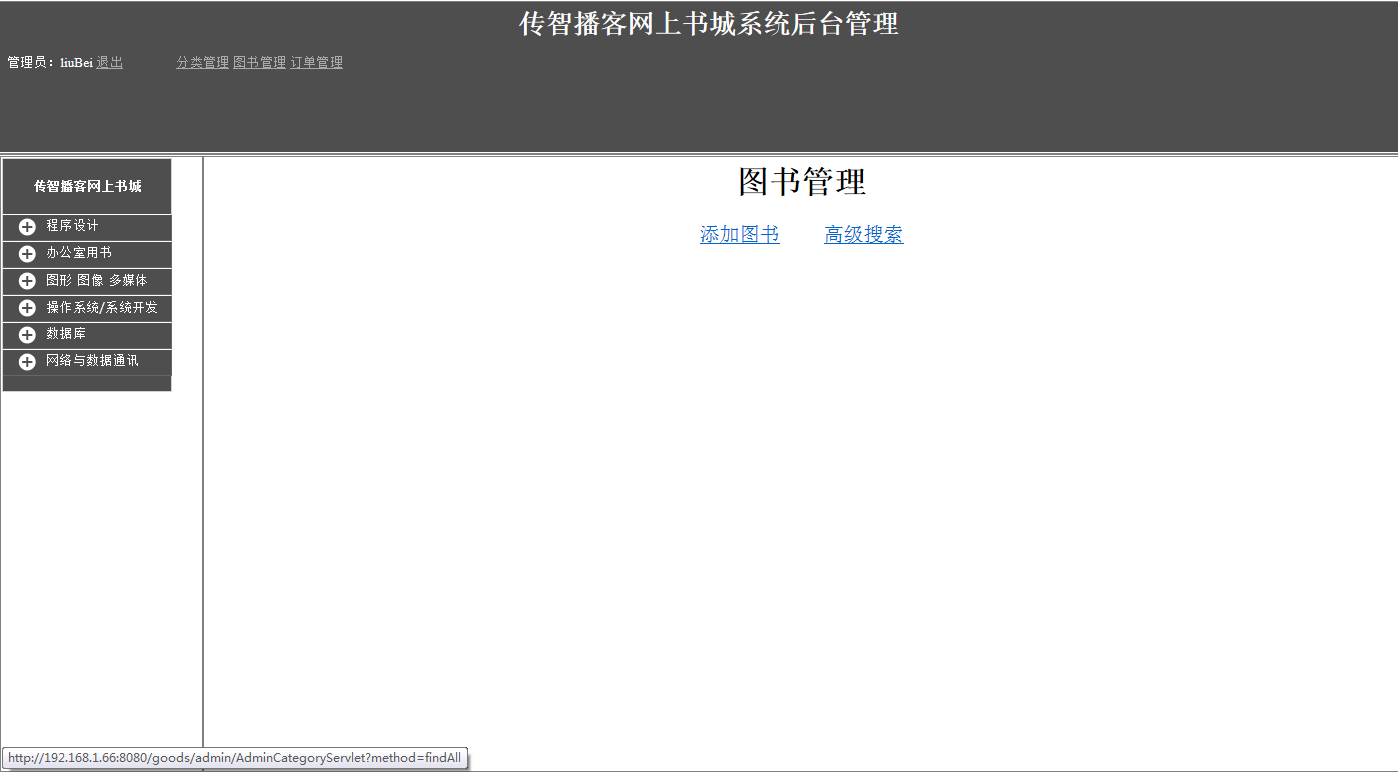Viewport: 1398px width, 772px height.
Task: Click the administrator name liuBei
Action: 77,63
